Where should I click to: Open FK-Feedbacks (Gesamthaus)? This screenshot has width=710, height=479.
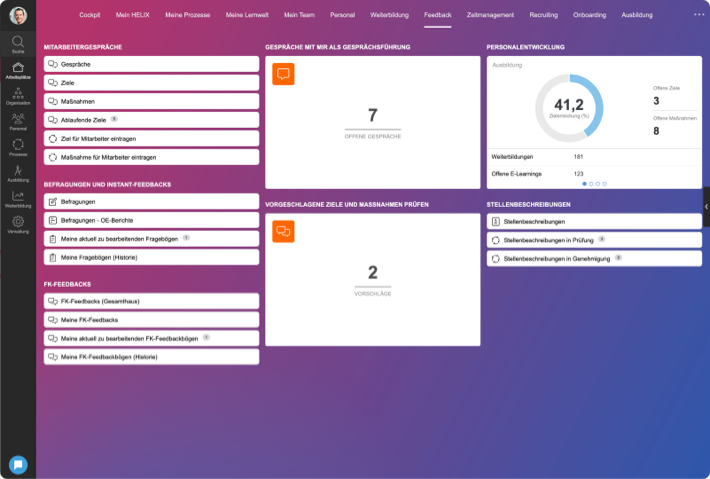(151, 301)
